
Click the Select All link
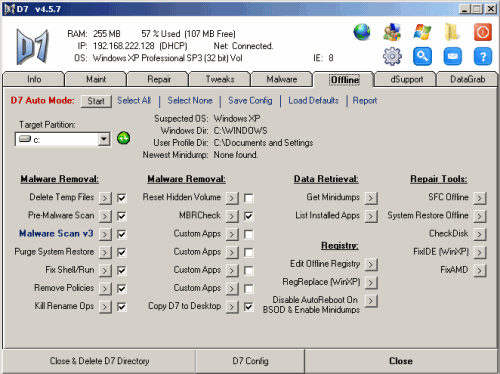point(134,101)
